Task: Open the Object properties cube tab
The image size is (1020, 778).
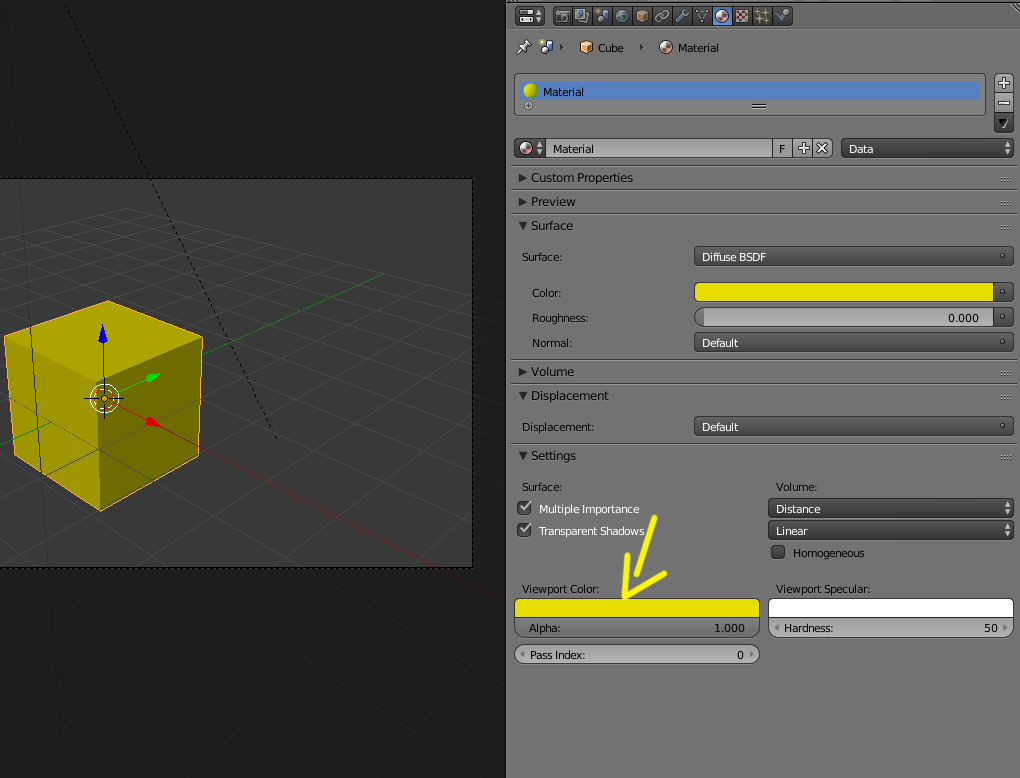Action: coord(642,16)
